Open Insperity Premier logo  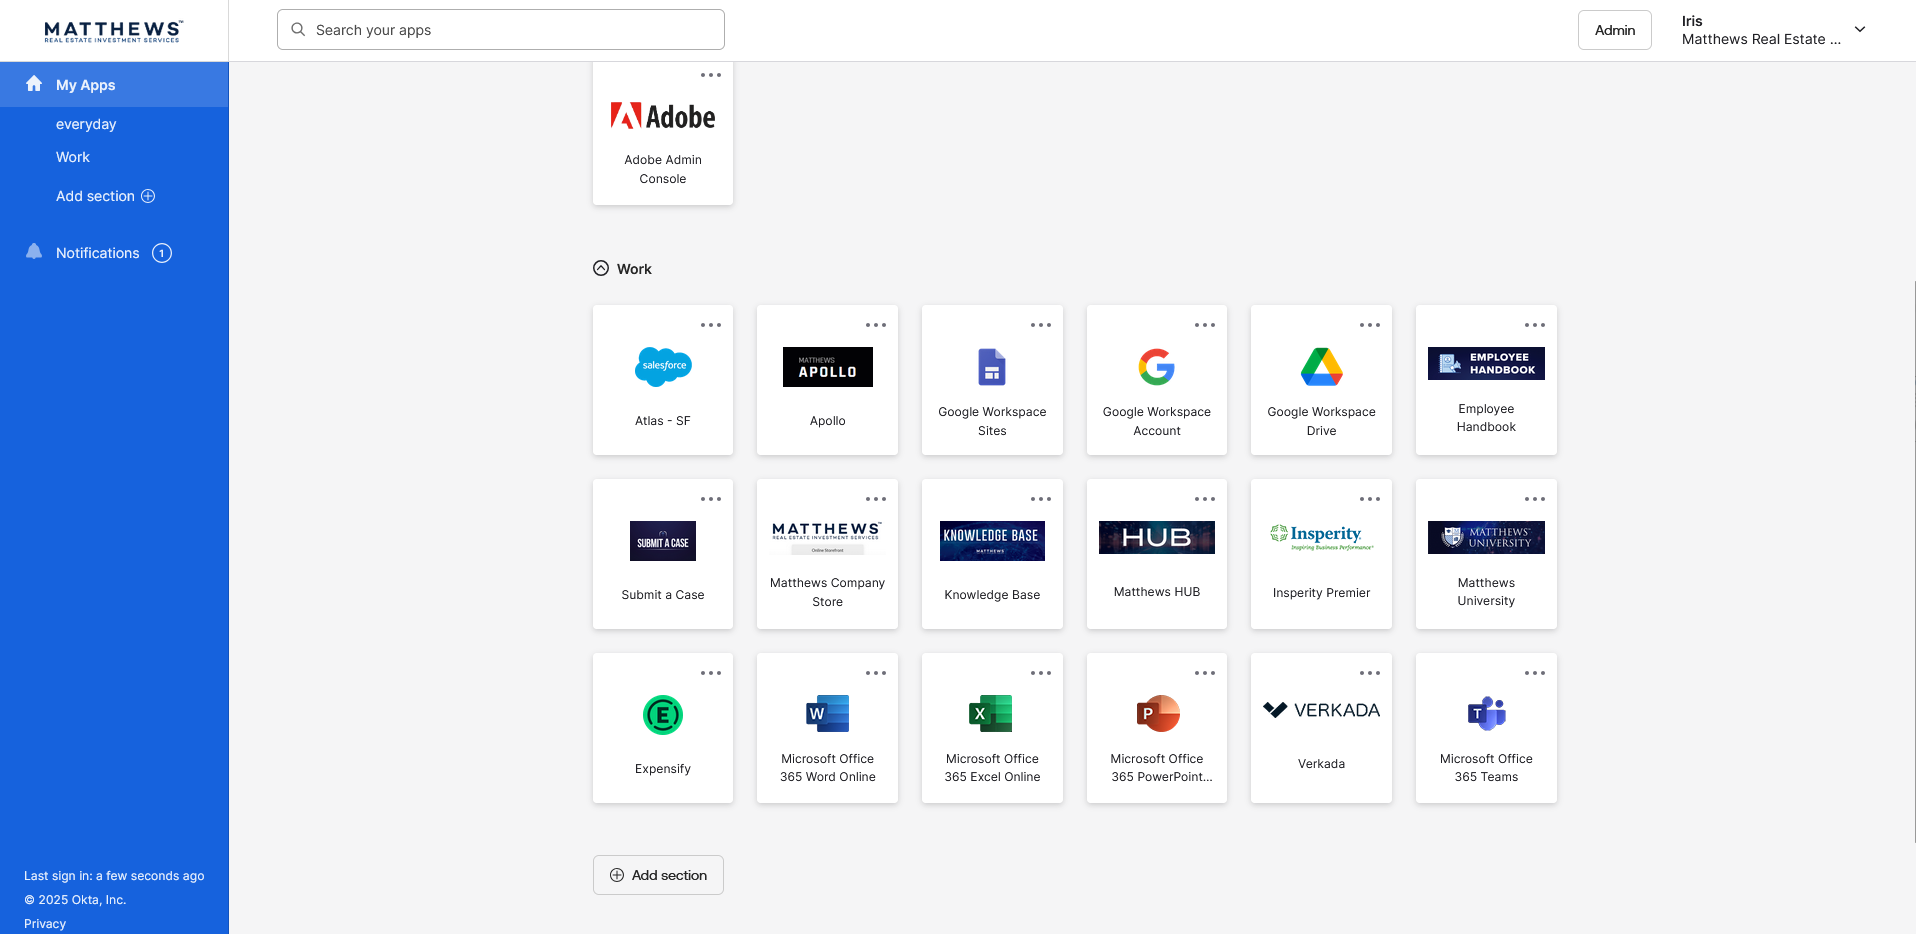coord(1321,538)
